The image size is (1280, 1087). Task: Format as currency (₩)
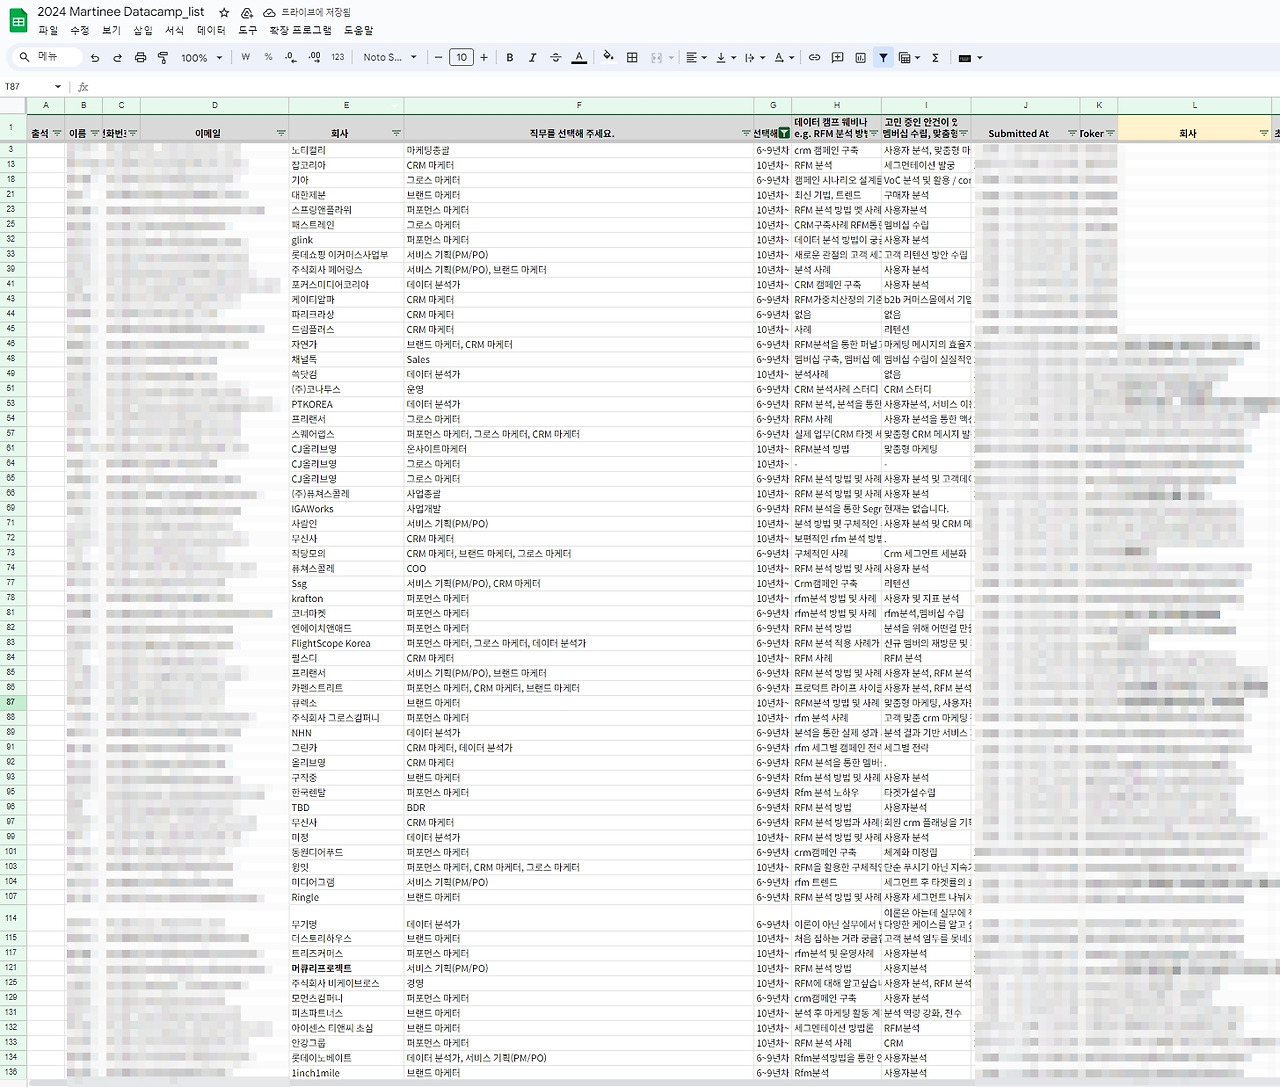(x=246, y=58)
